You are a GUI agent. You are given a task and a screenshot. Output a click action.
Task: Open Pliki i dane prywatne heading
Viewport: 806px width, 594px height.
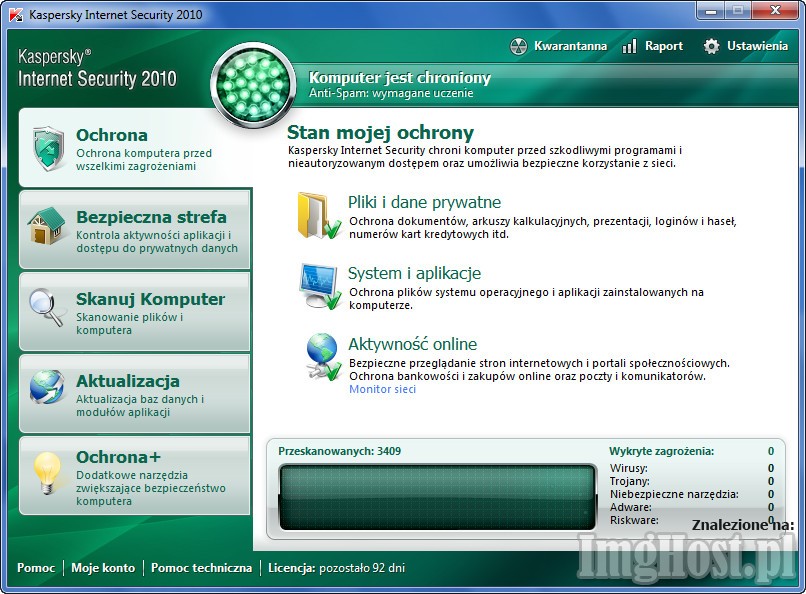tap(424, 202)
